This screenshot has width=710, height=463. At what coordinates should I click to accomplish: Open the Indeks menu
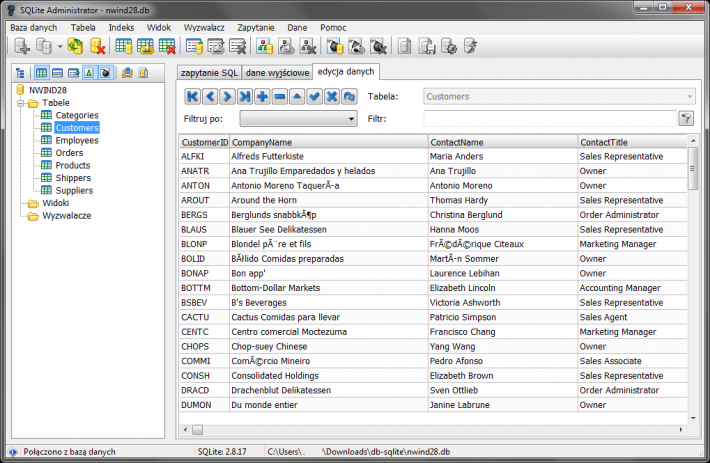[x=121, y=28]
